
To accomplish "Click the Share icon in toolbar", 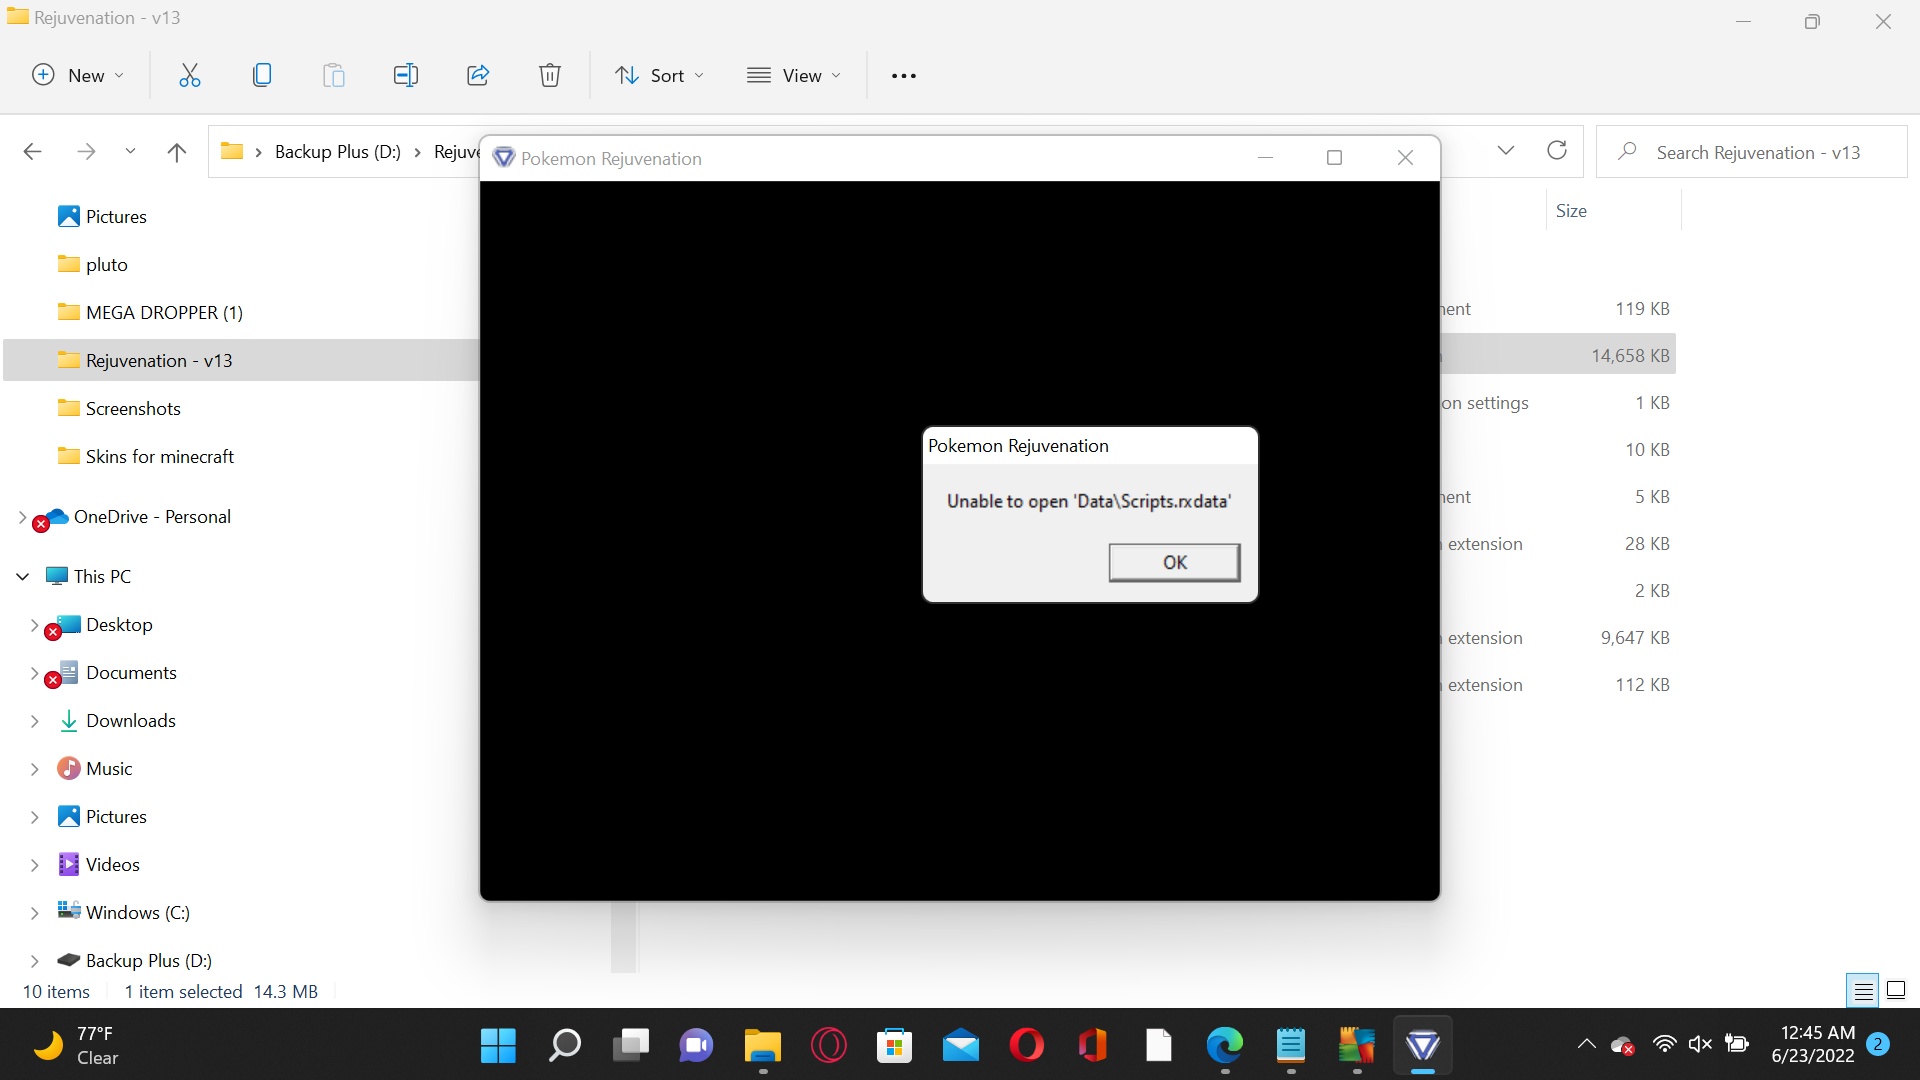I will [x=478, y=75].
